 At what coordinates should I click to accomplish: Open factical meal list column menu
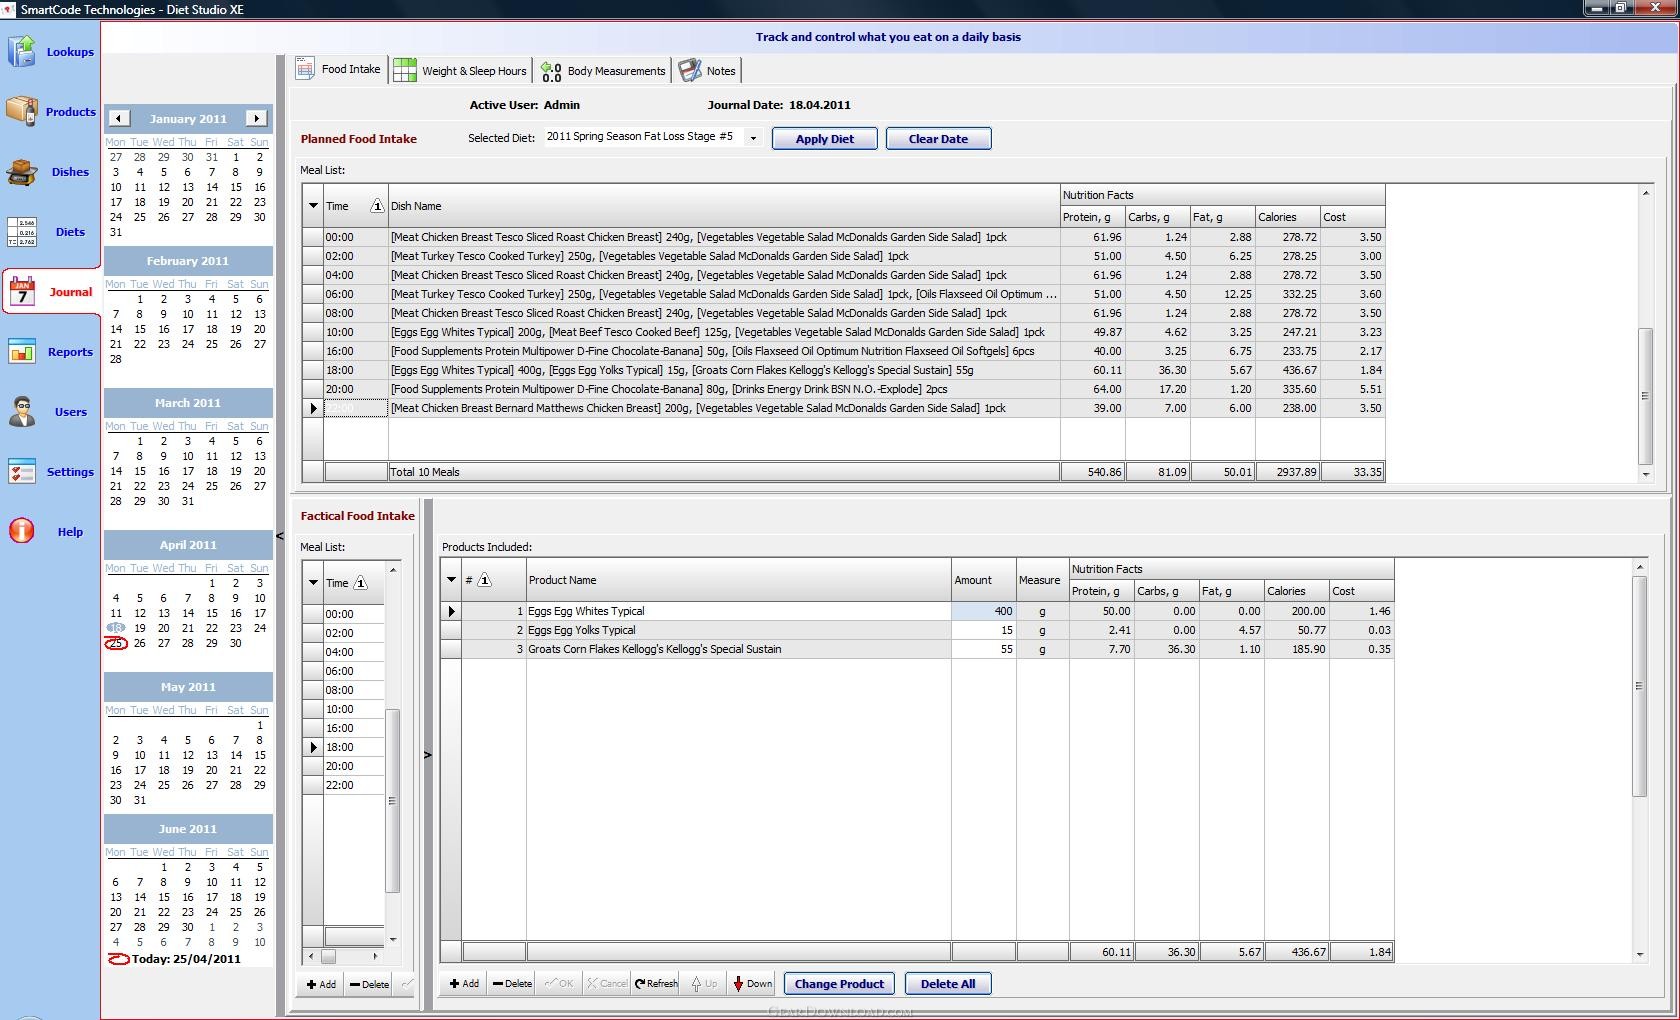click(x=313, y=582)
